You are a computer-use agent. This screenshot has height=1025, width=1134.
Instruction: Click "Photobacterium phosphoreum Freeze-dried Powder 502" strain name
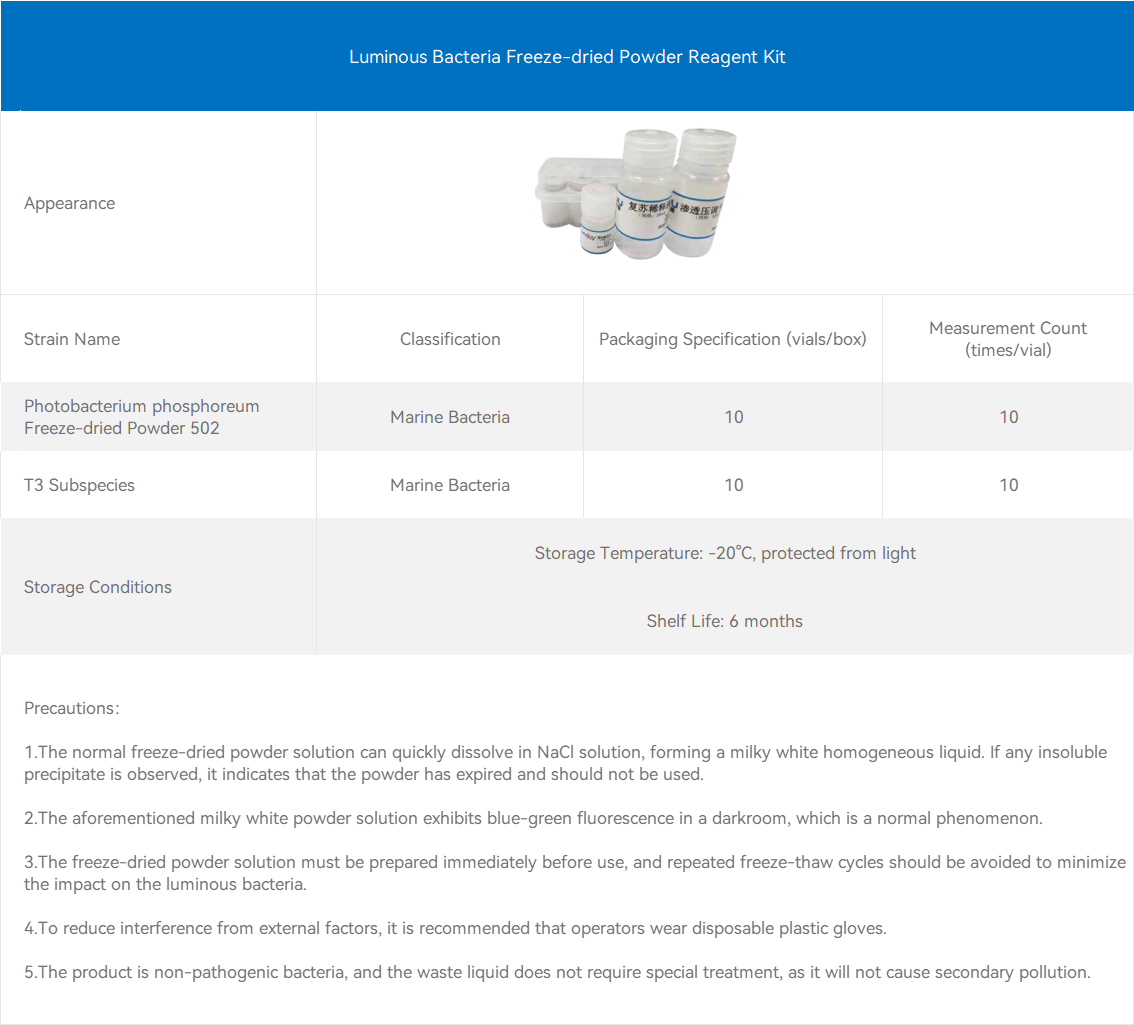142,417
